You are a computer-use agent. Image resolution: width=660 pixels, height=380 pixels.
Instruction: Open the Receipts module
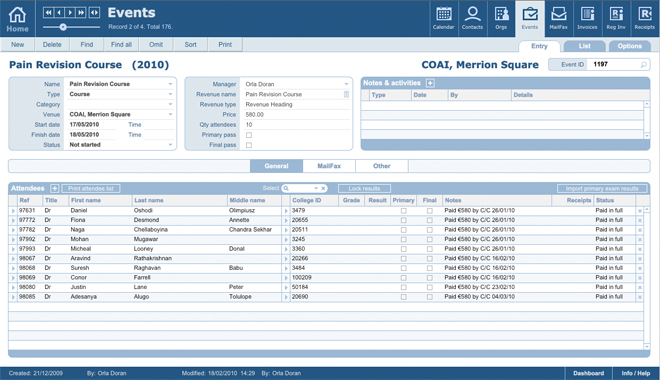point(644,18)
